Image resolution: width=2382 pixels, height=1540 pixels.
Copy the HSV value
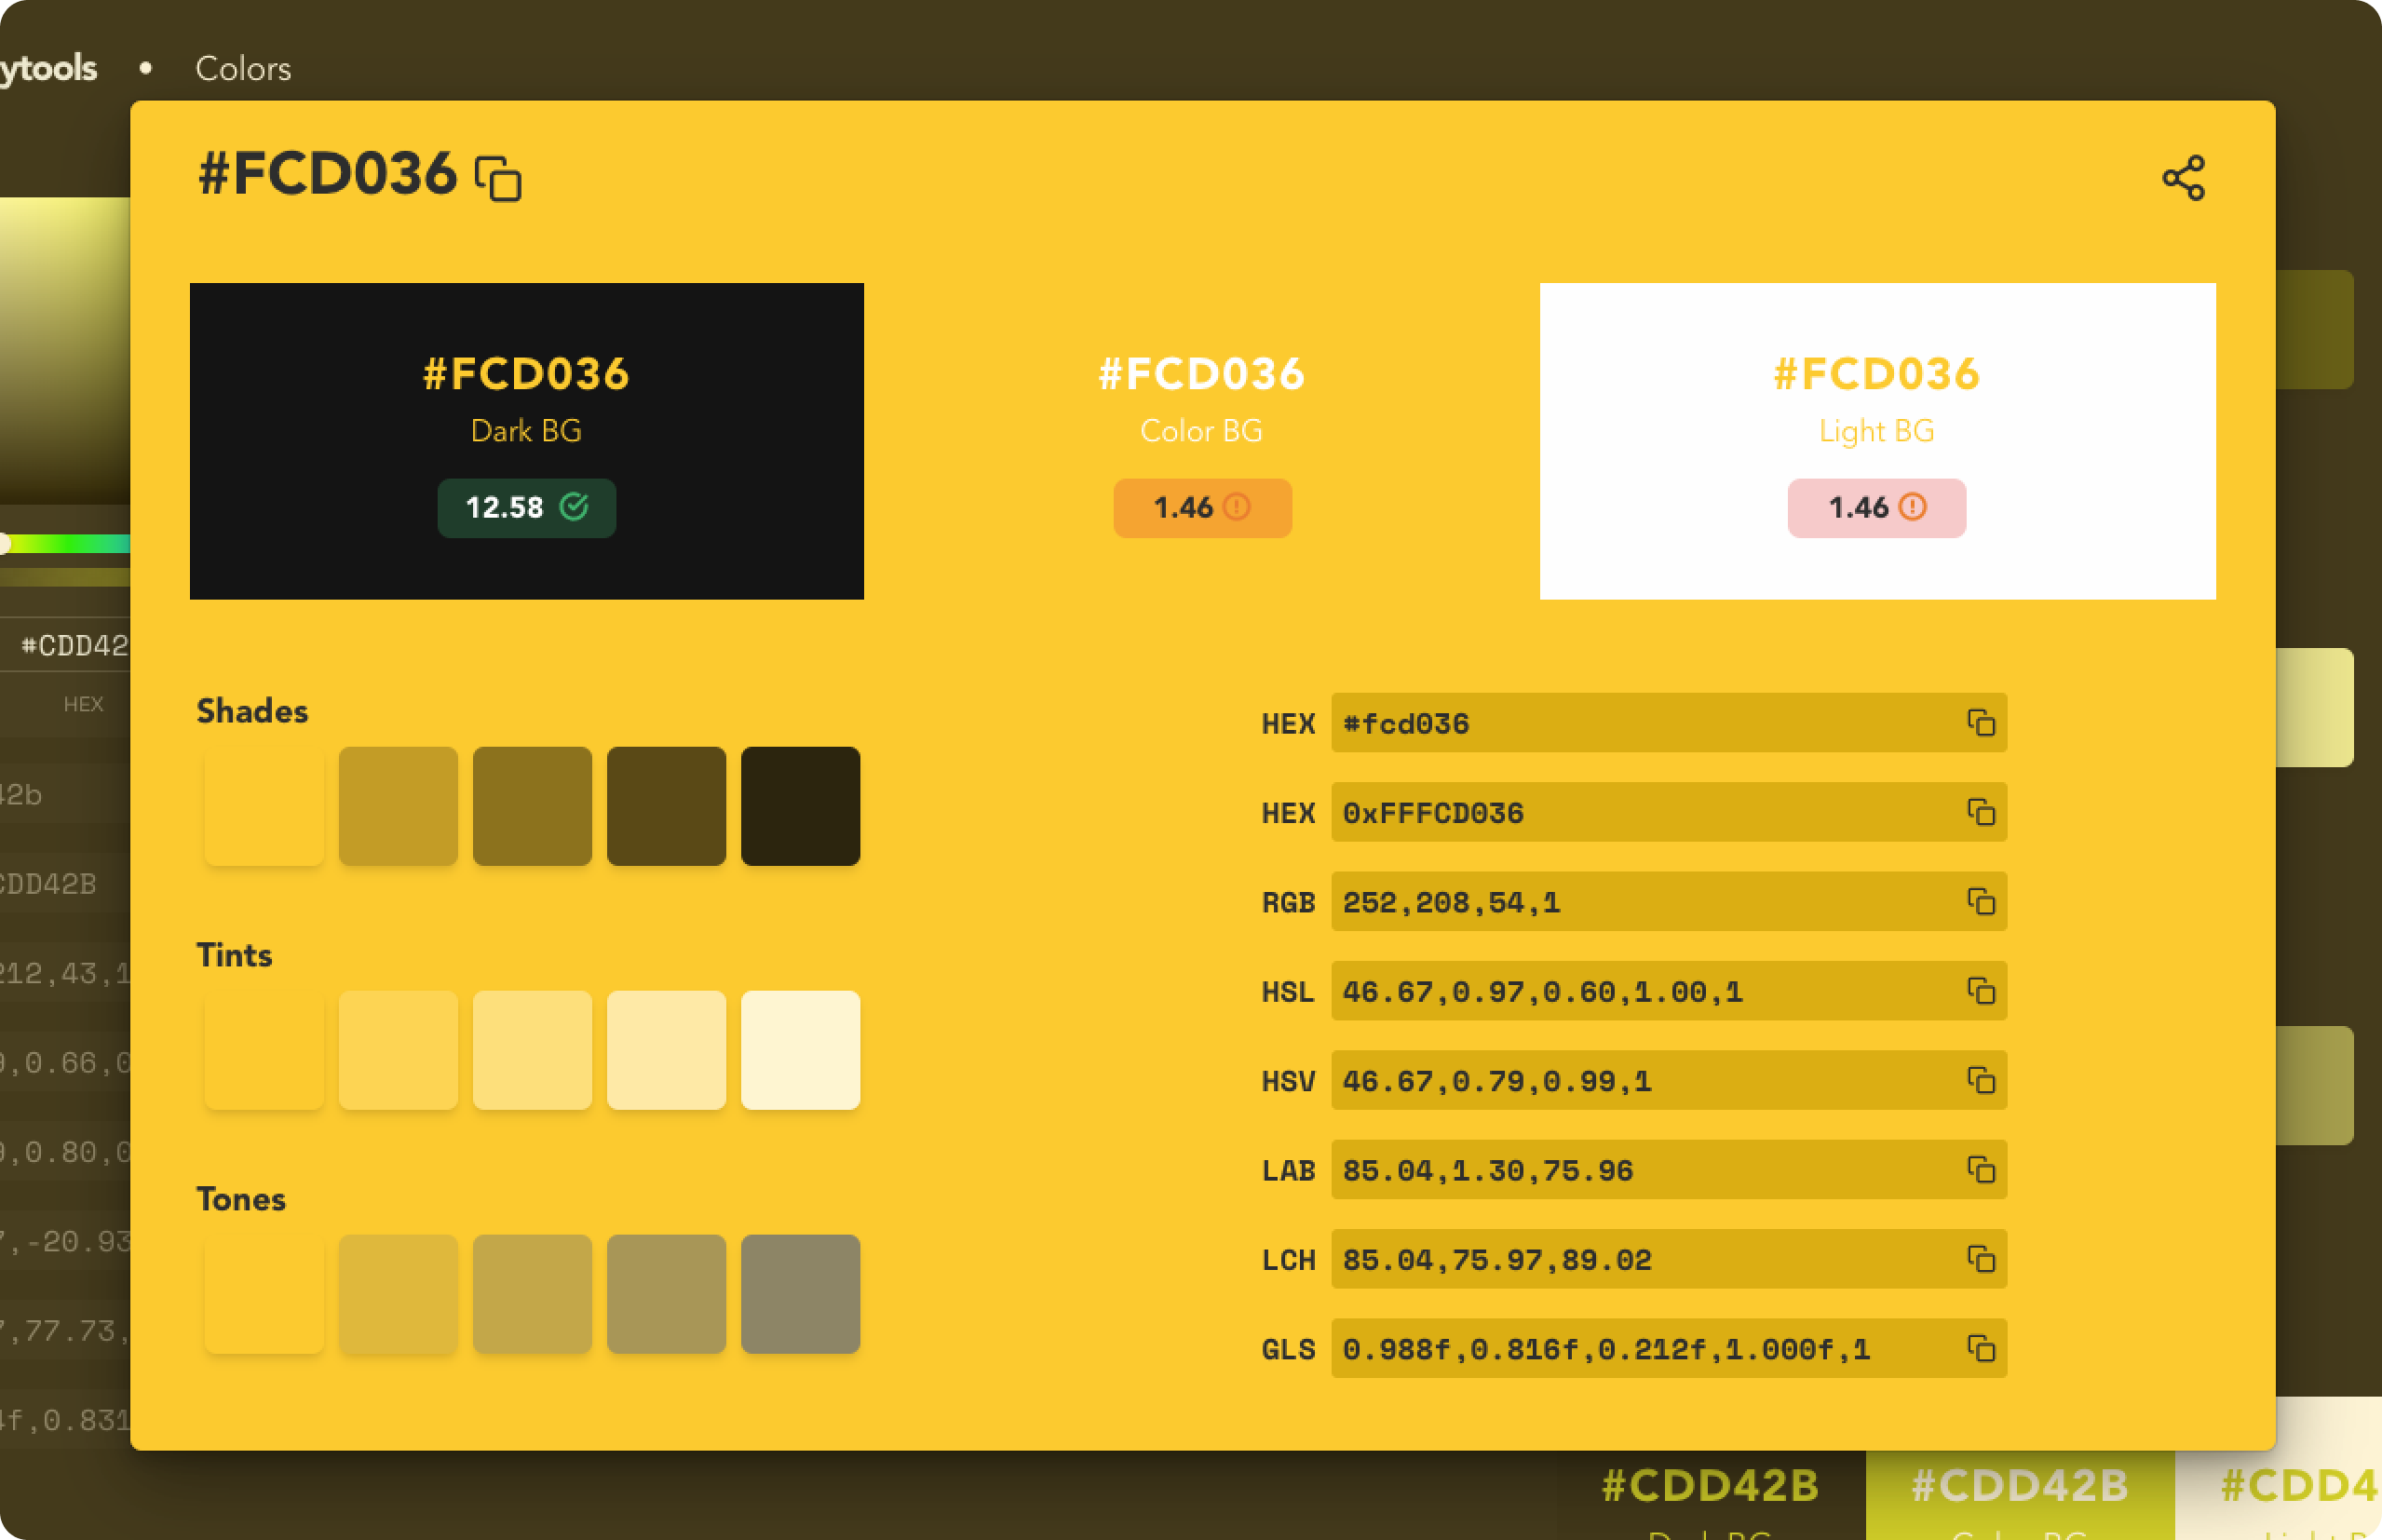tap(1981, 1080)
